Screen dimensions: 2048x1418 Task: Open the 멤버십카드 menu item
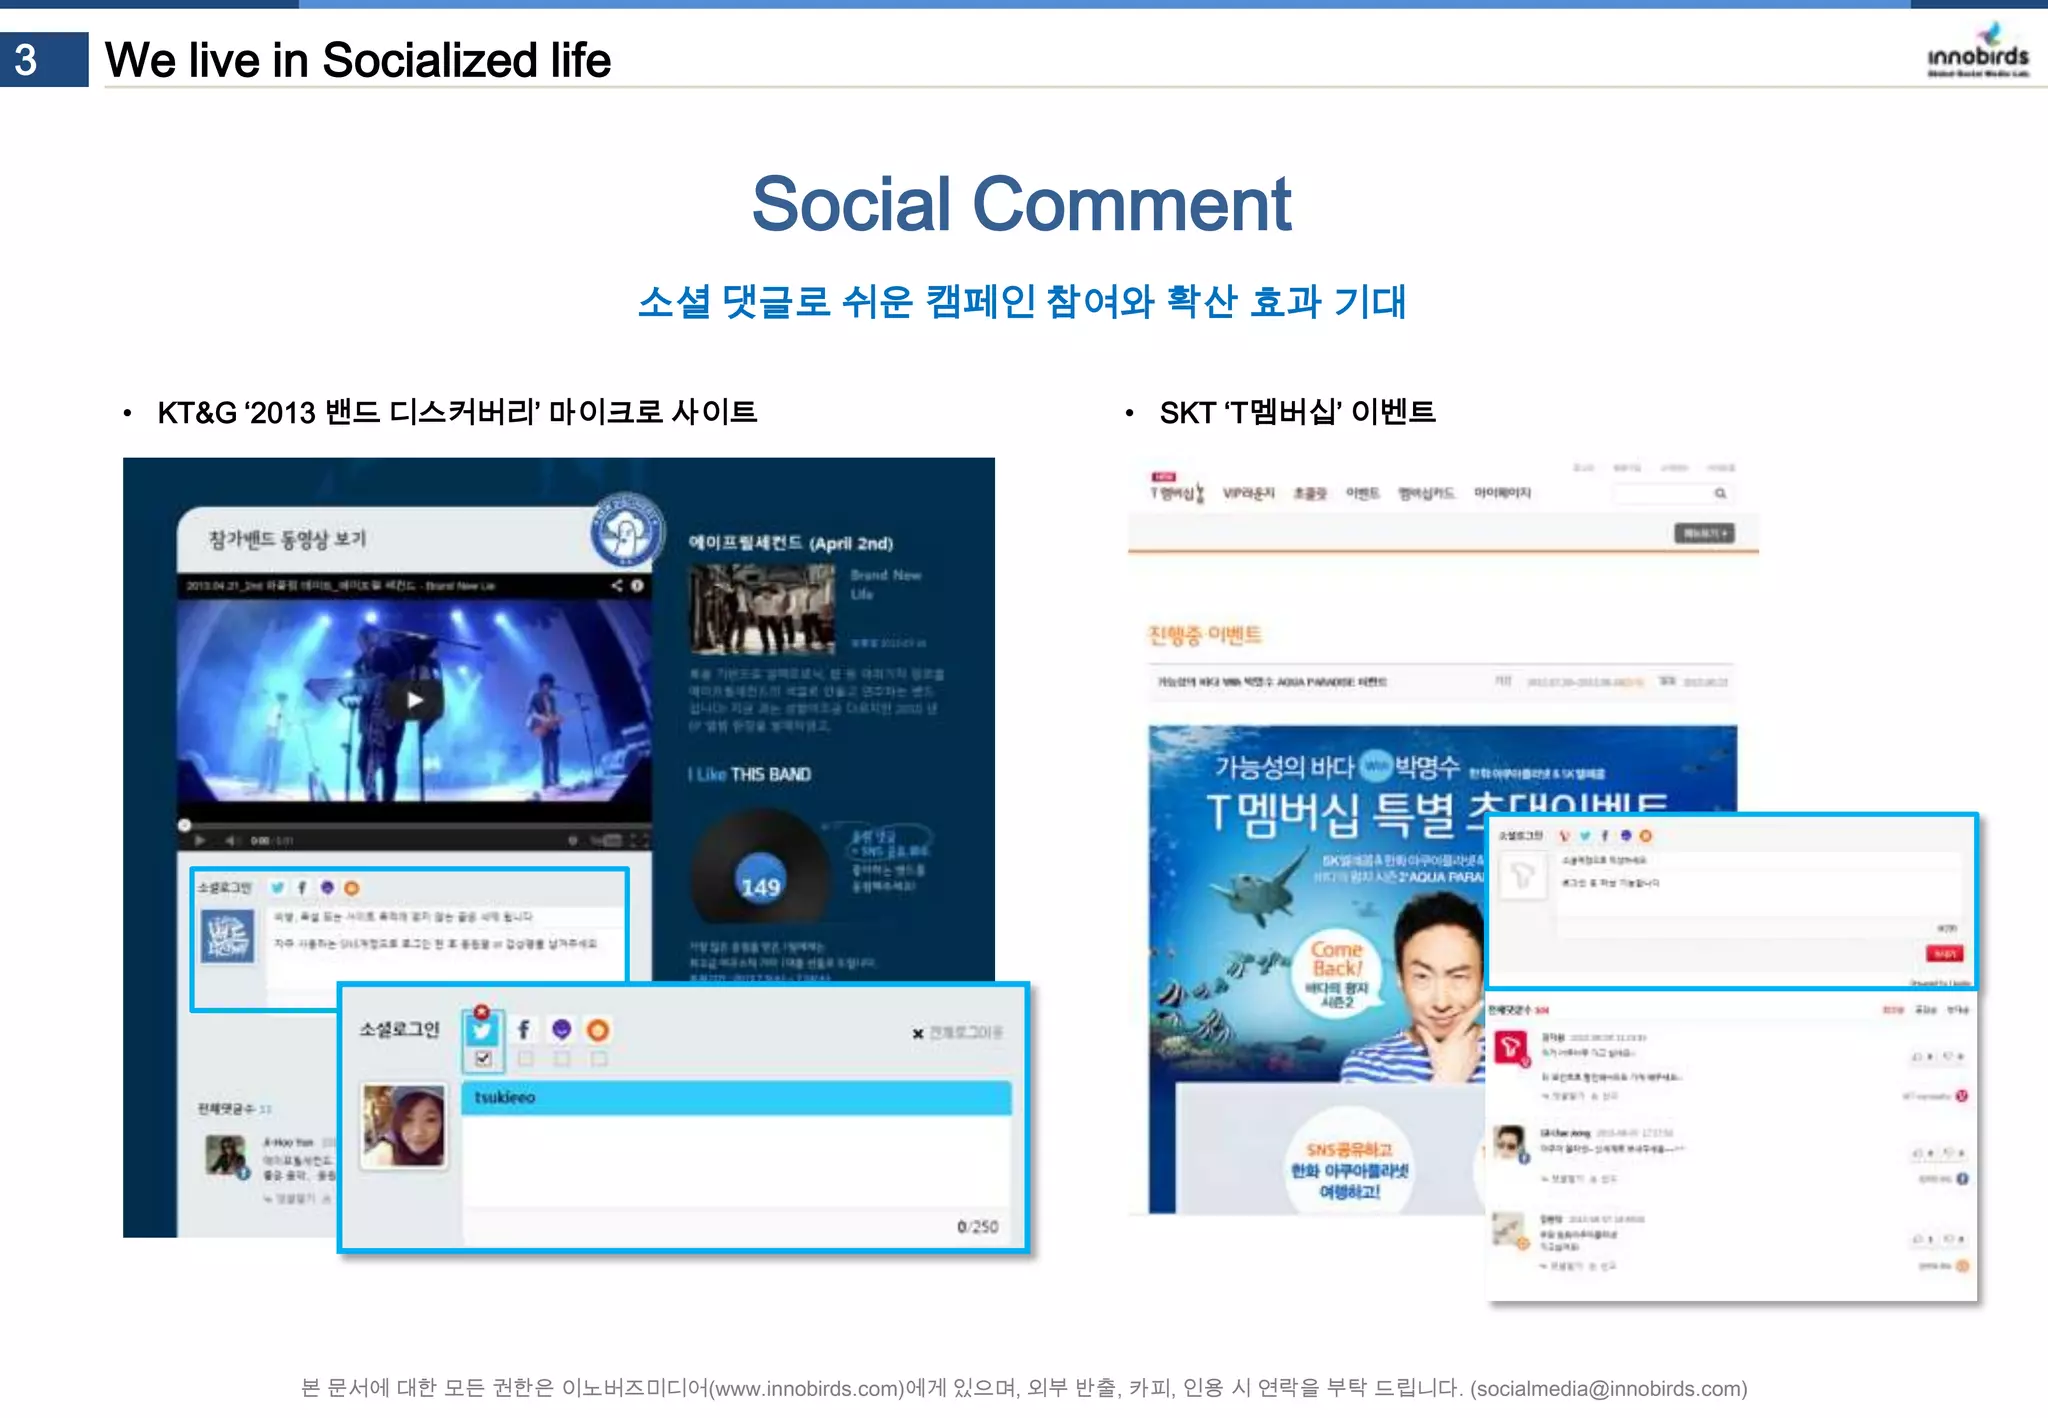coord(1426,493)
